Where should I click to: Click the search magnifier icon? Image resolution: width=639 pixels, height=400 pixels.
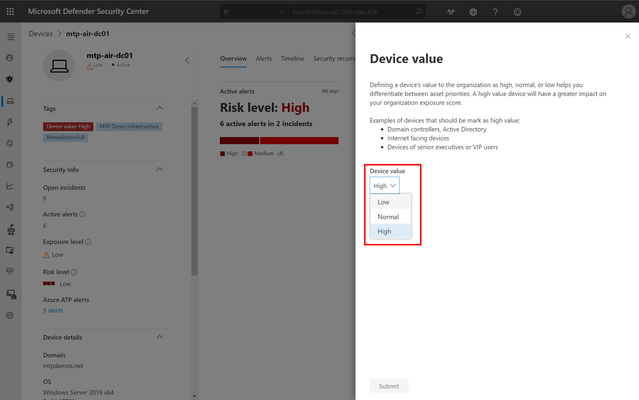(x=419, y=12)
